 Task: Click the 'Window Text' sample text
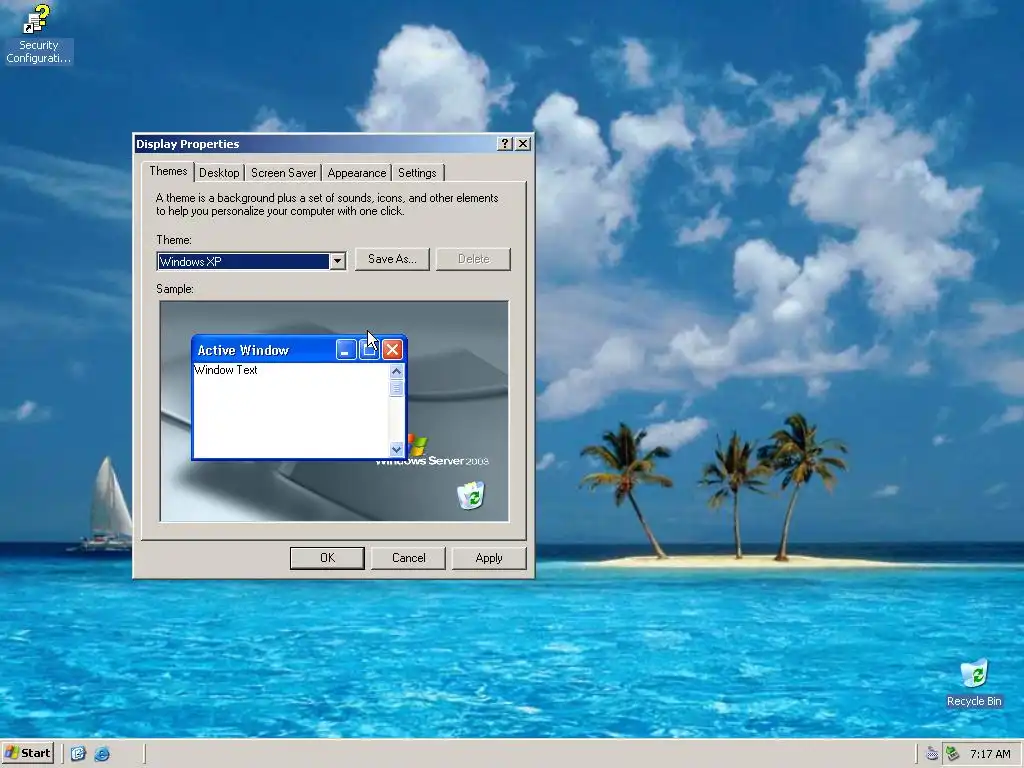tap(226, 370)
